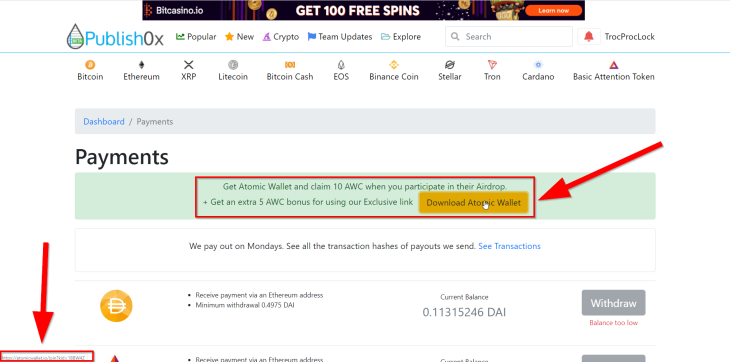Click the Balance too low message
This screenshot has height=362, width=730.
[614, 322]
